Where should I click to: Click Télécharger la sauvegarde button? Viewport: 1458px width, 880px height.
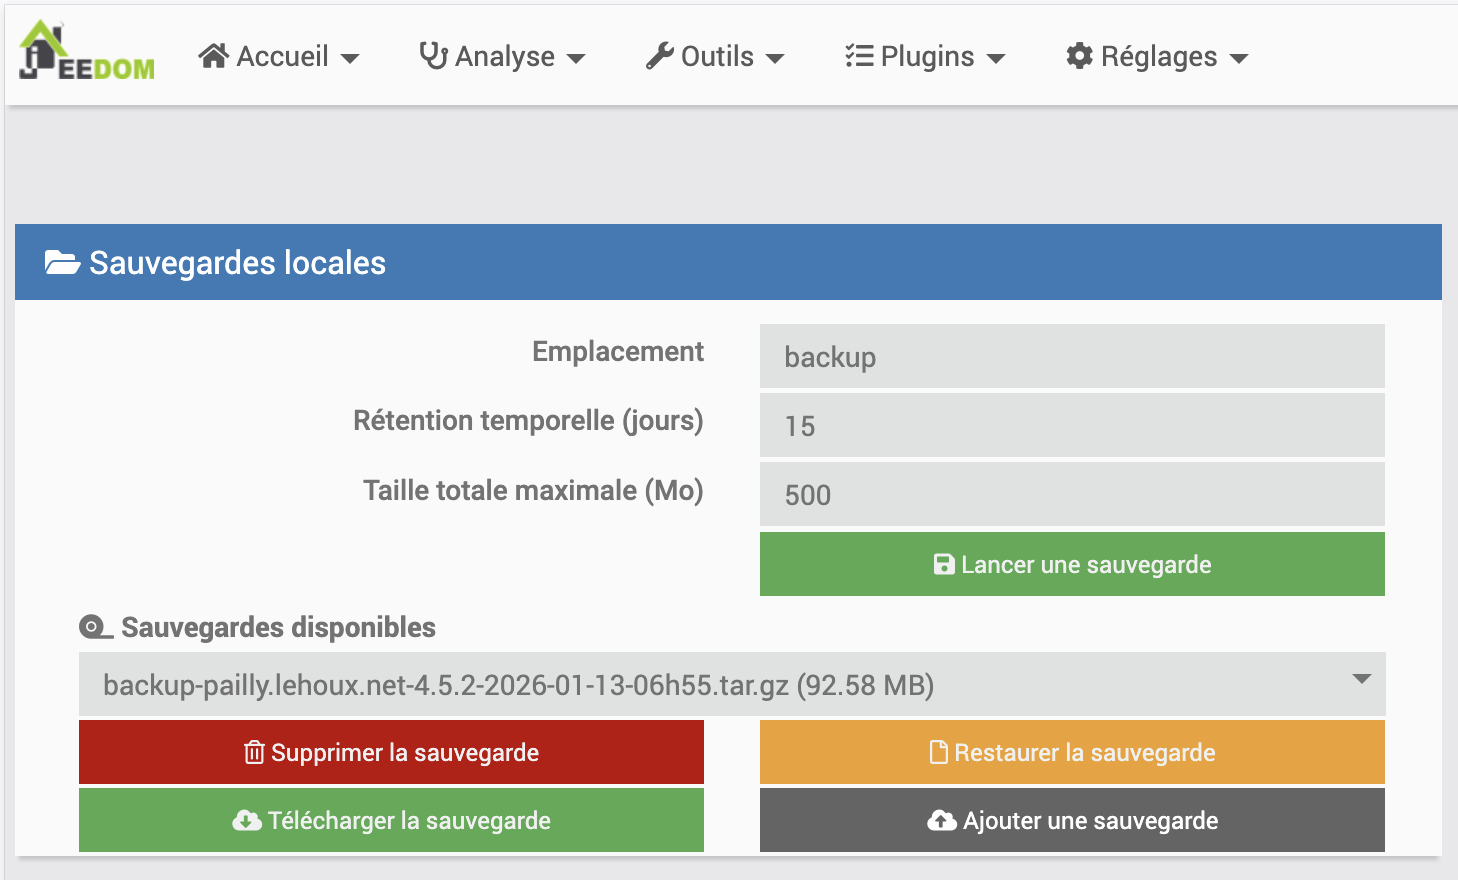(391, 820)
